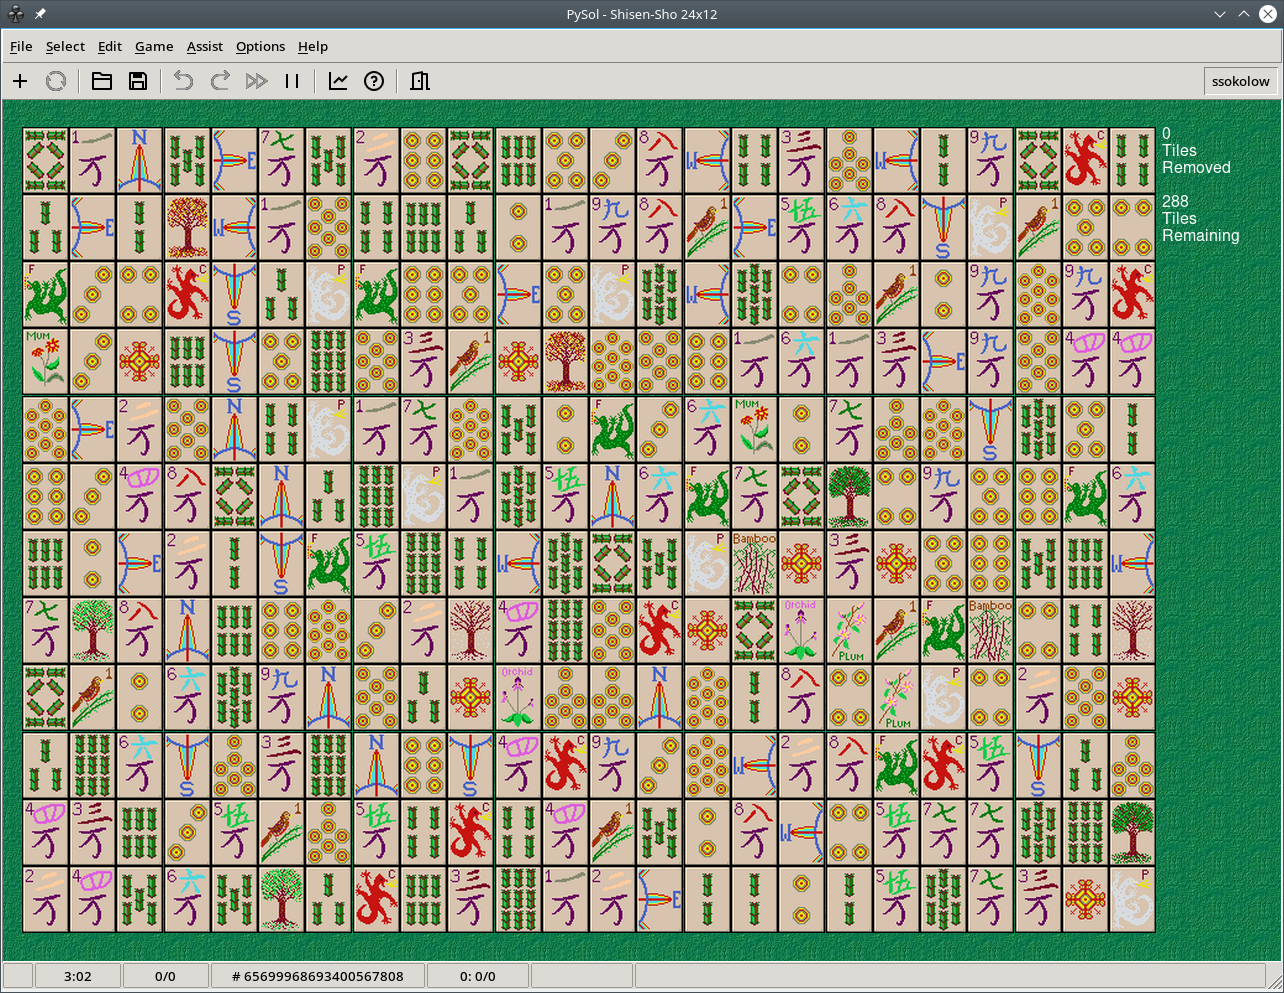Screen dimensions: 1284x993
Task: Expand the Options menu
Action: click(260, 46)
